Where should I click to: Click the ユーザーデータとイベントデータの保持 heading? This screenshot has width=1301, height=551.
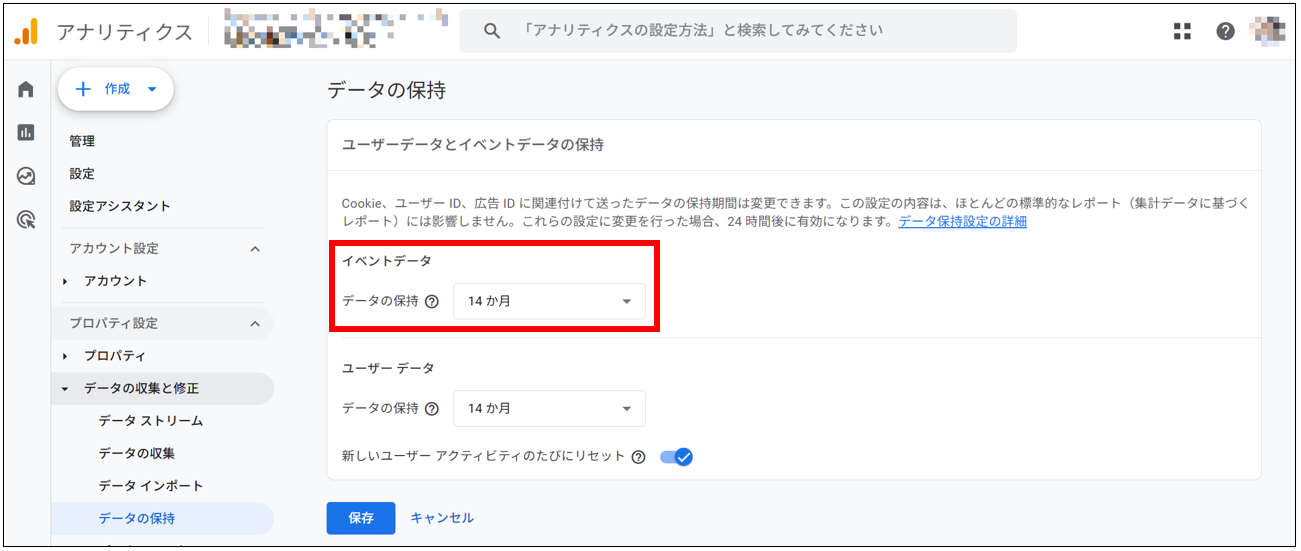472,145
